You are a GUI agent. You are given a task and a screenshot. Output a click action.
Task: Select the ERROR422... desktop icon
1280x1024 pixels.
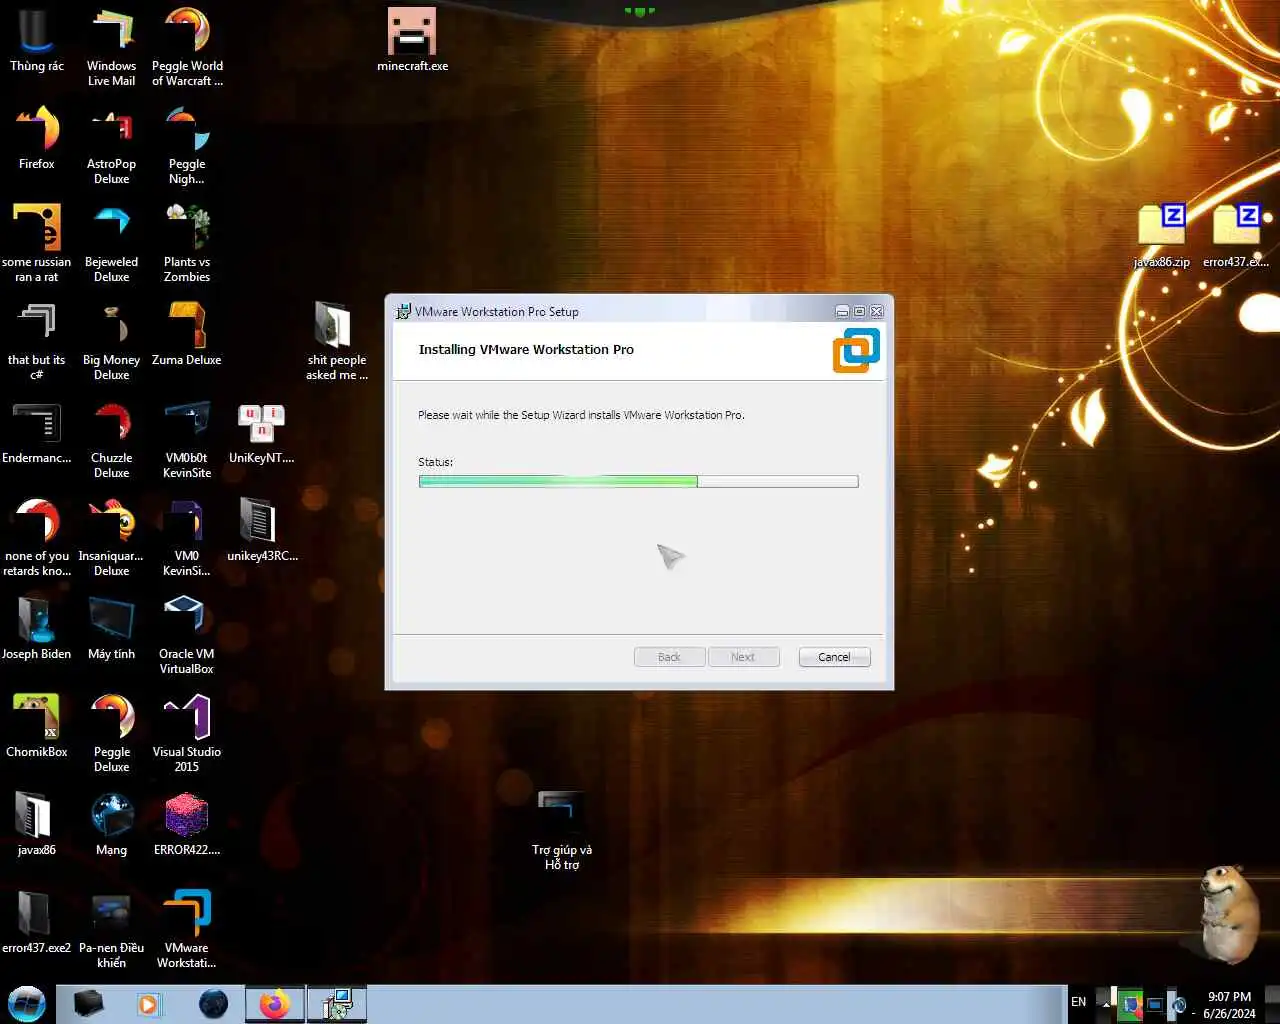pos(187,824)
